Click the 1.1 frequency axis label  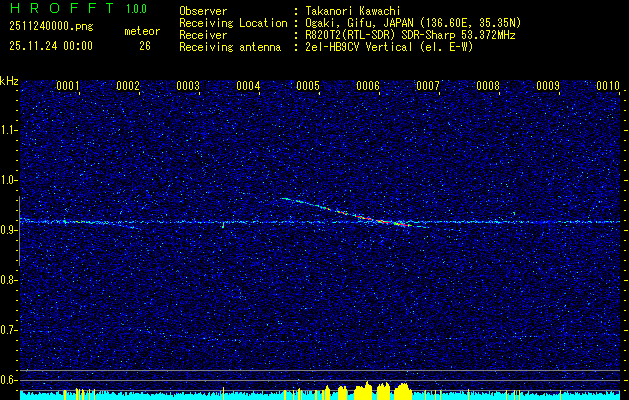point(9,129)
